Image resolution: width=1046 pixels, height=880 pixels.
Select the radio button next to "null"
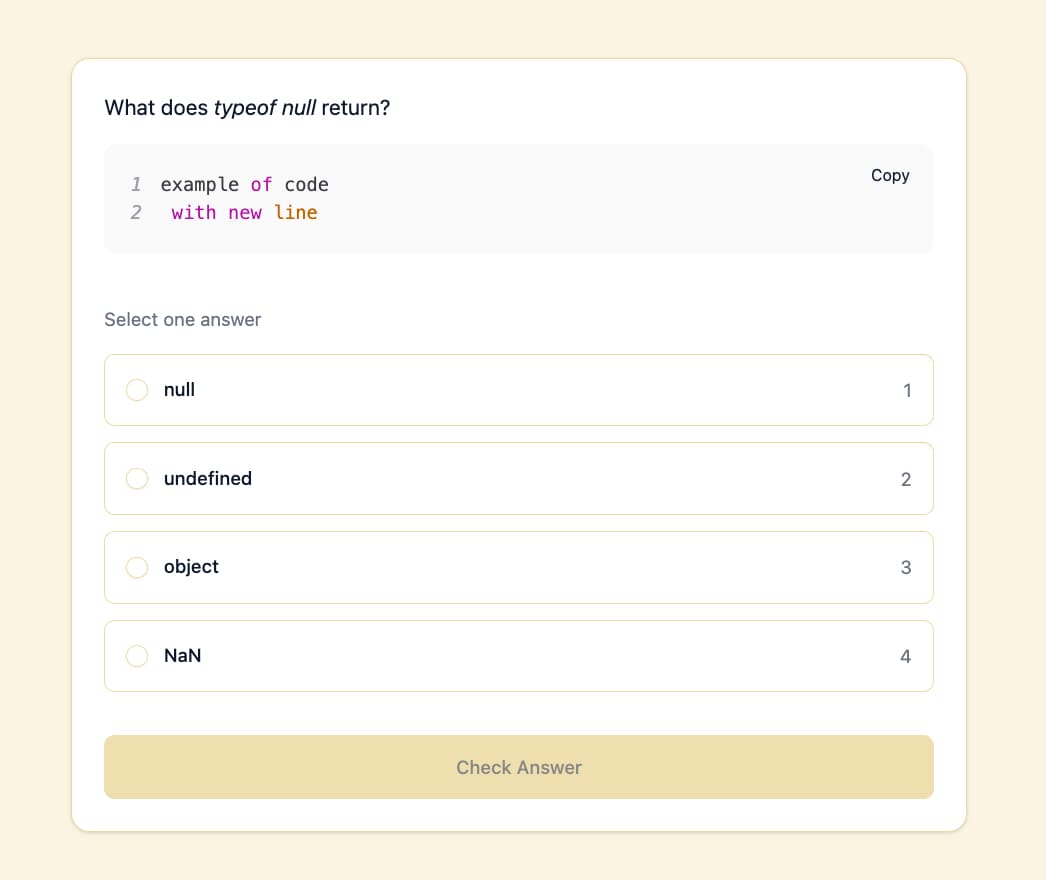[x=137, y=390]
